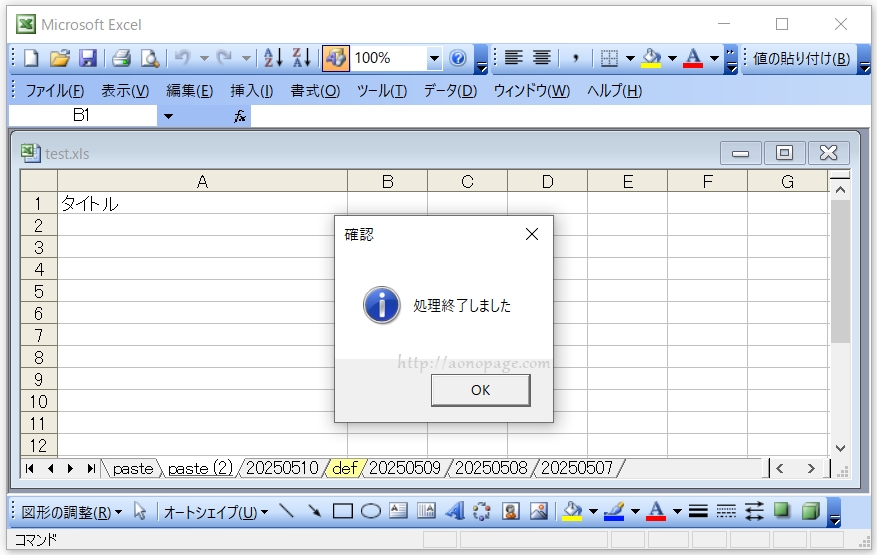Click the Arrow drawing tool

coord(314,511)
